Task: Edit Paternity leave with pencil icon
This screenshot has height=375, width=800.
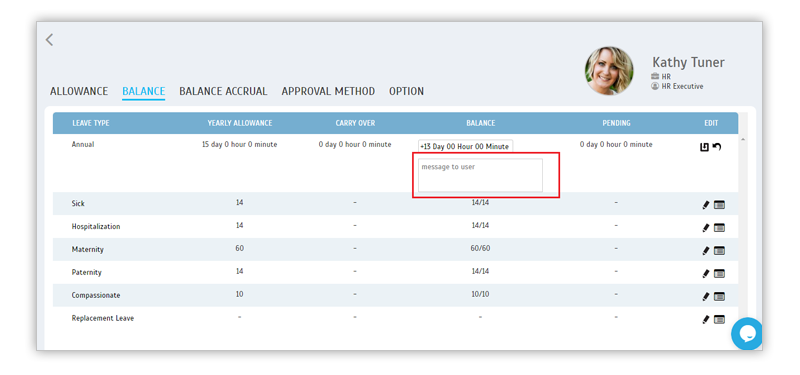Action: pos(706,273)
